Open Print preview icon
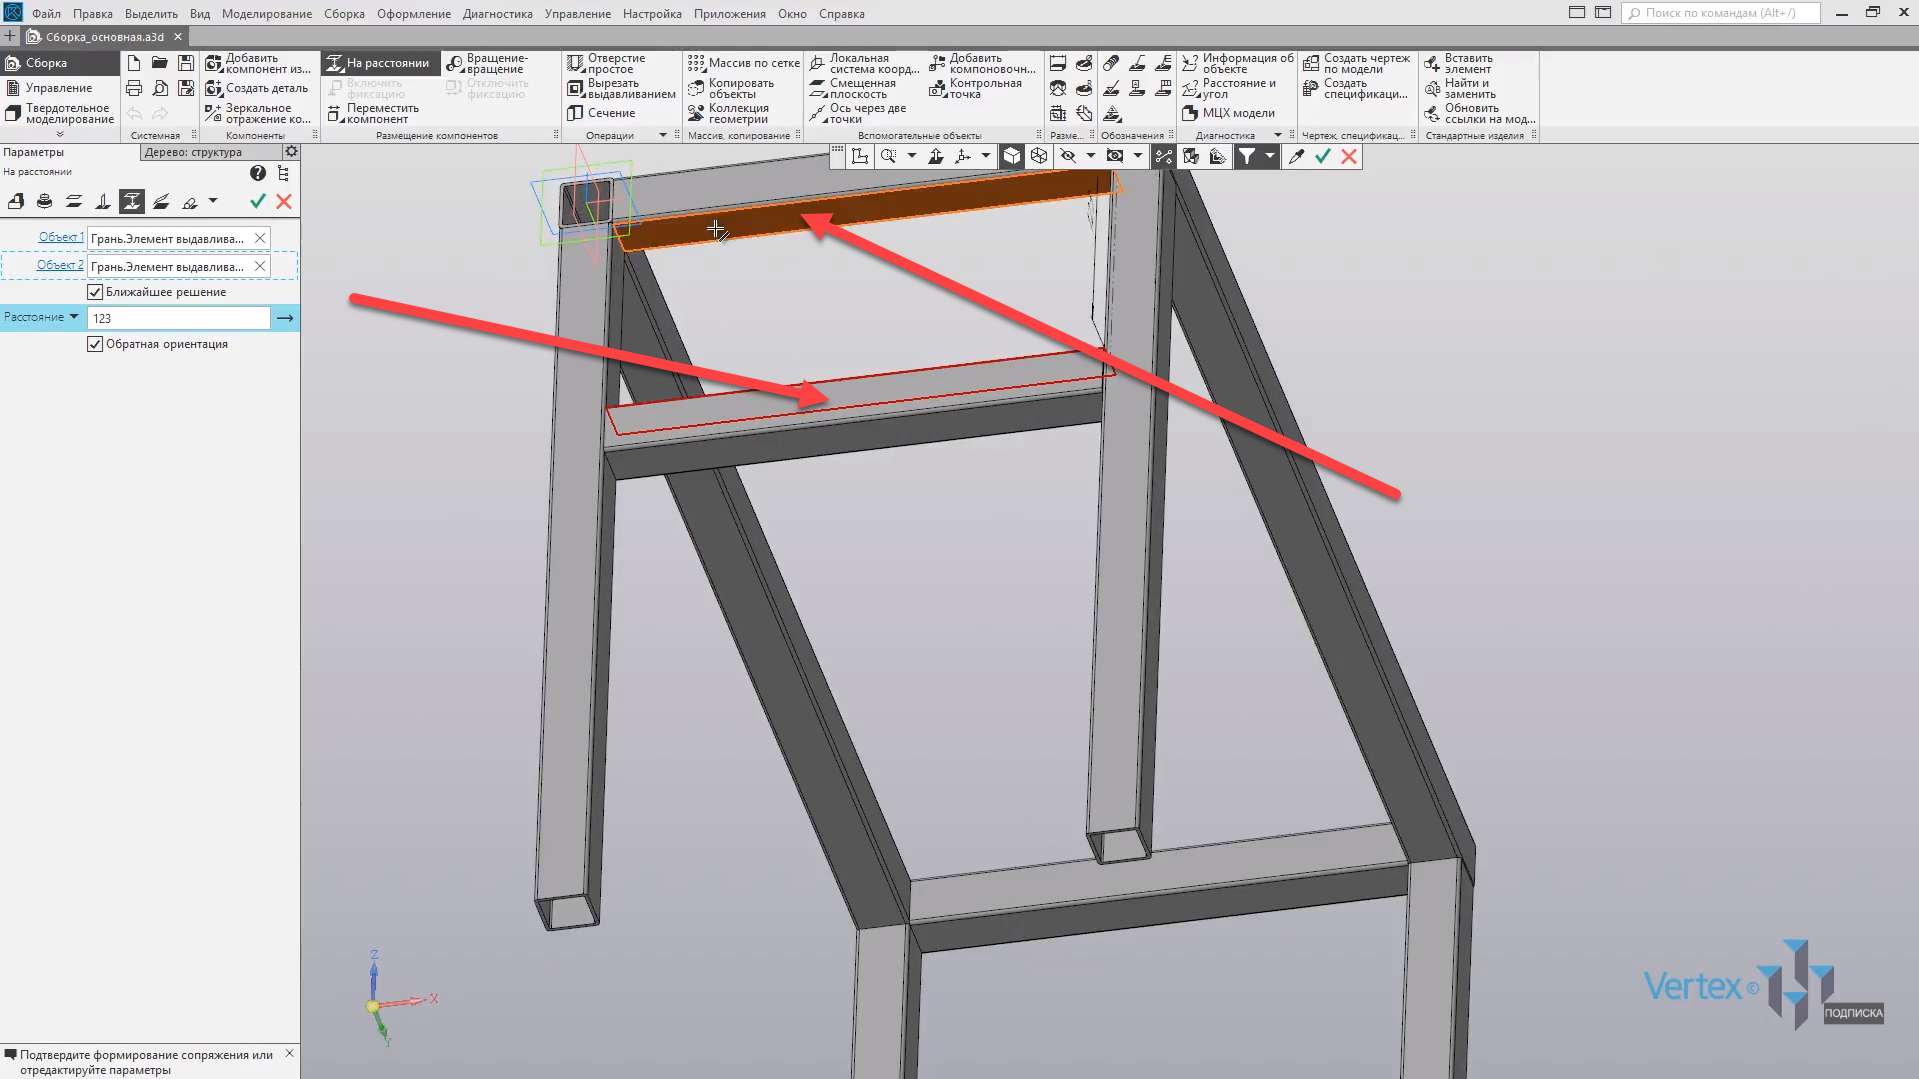The width and height of the screenshot is (1919, 1079). [160, 88]
